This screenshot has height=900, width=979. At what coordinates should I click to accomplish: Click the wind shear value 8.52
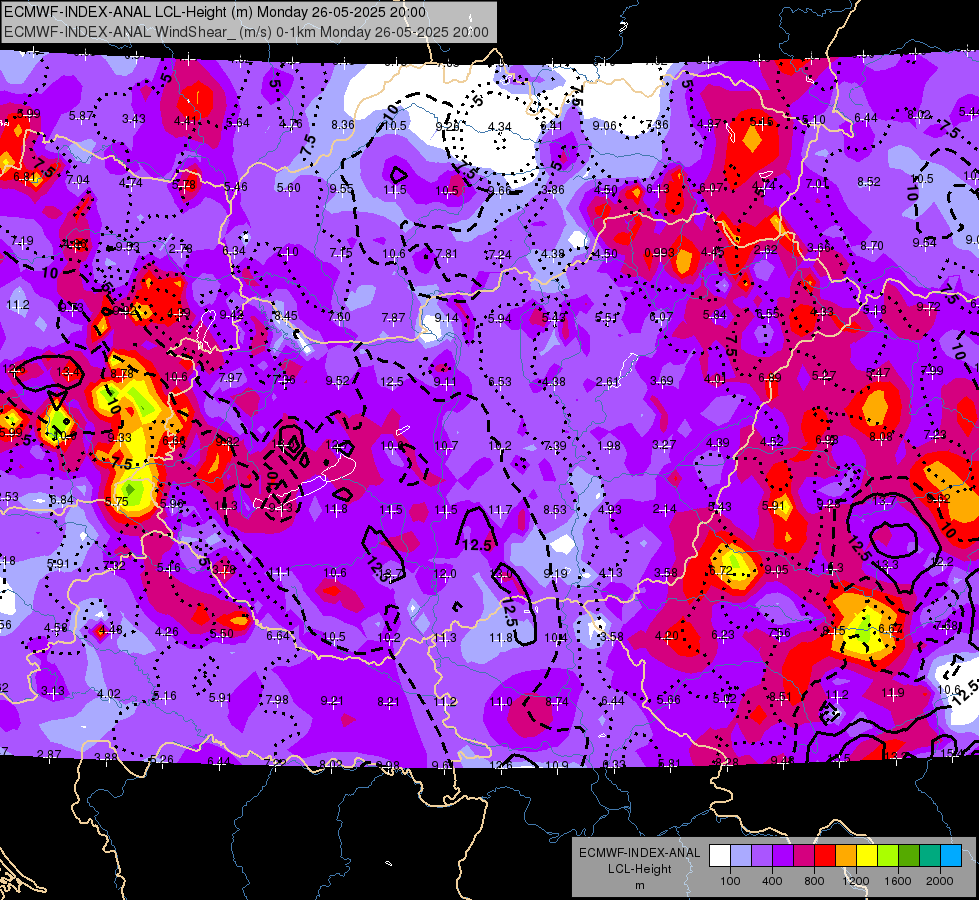[868, 182]
